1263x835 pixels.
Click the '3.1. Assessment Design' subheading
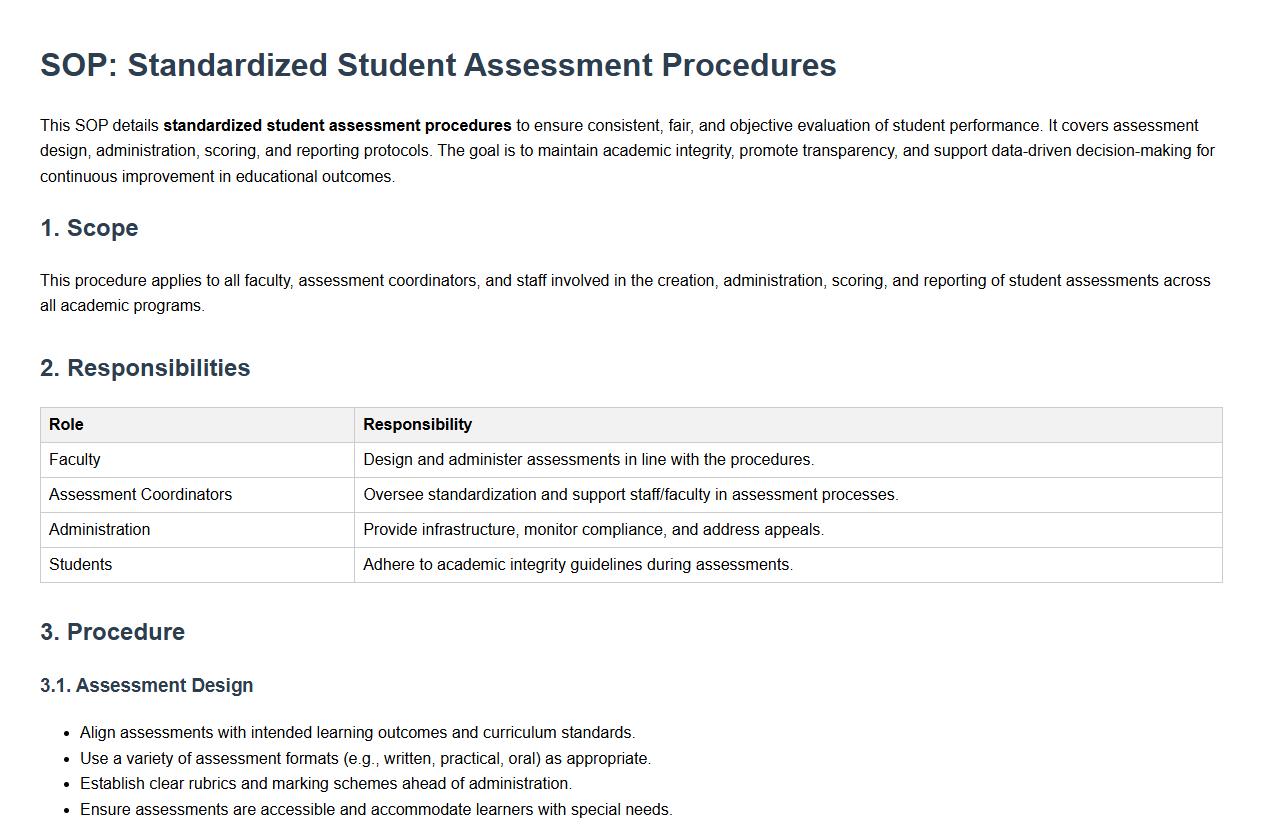click(146, 686)
